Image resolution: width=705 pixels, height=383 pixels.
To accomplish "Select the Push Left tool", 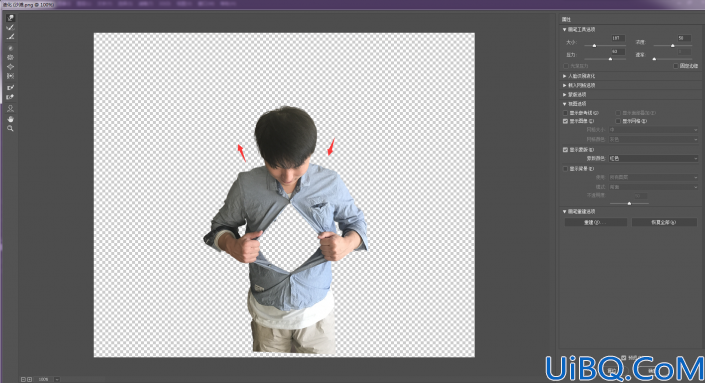I will (10, 76).
